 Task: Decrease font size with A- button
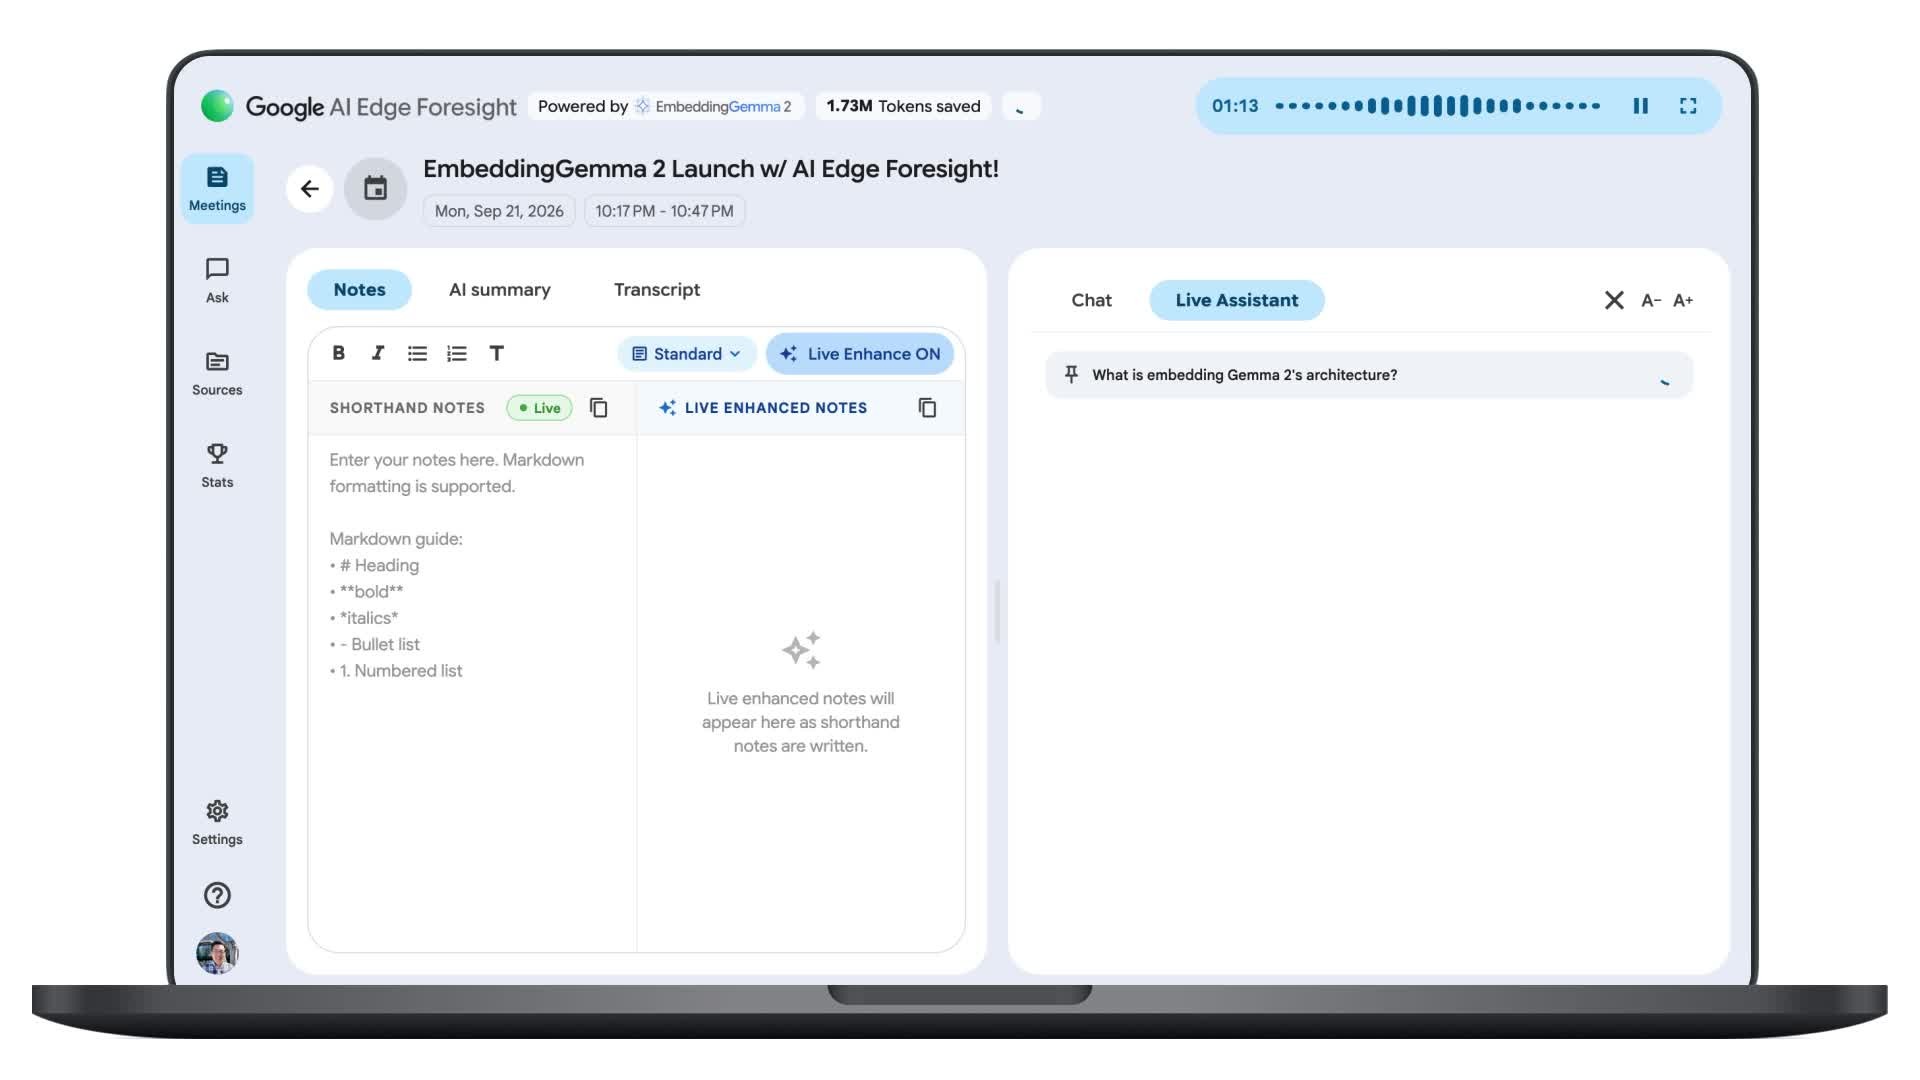click(1650, 300)
